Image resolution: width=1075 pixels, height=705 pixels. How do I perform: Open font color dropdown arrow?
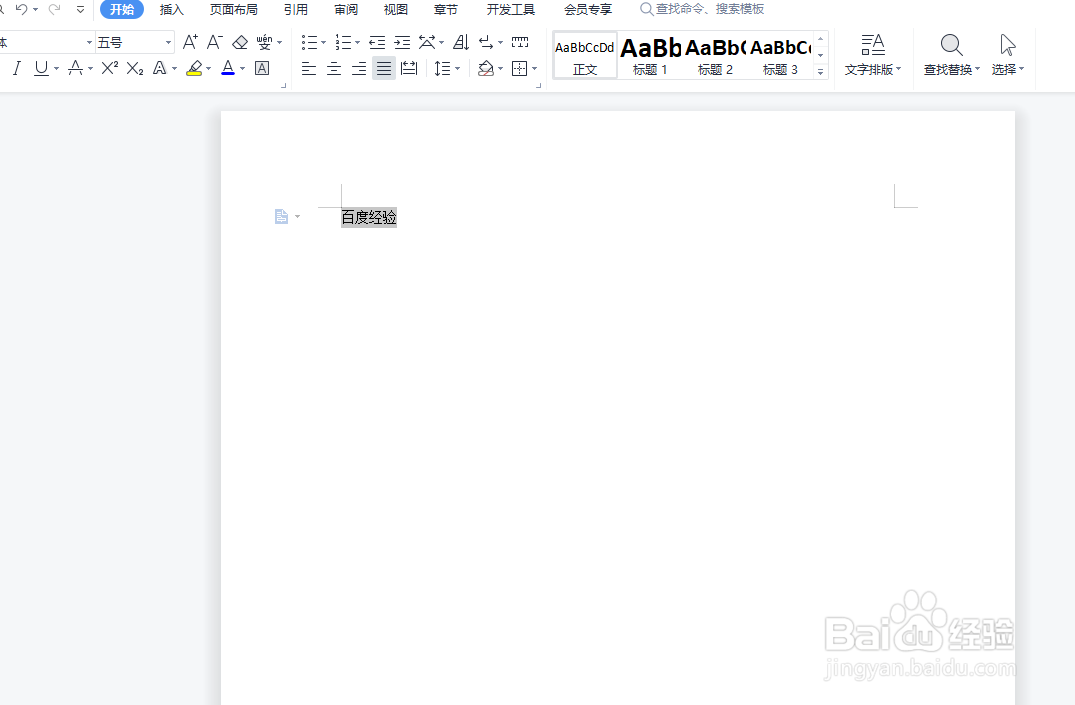243,69
